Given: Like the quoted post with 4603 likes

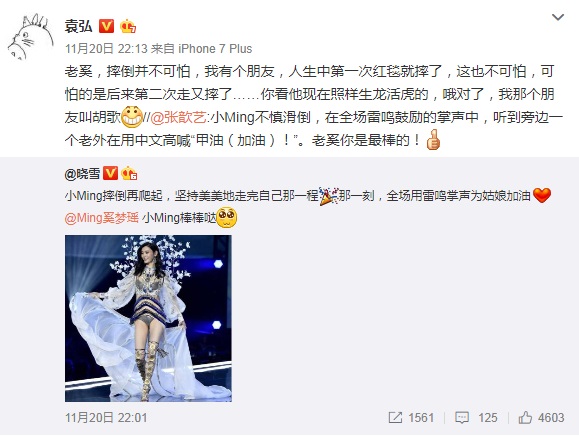Looking at the screenshot, I should click(x=541, y=418).
